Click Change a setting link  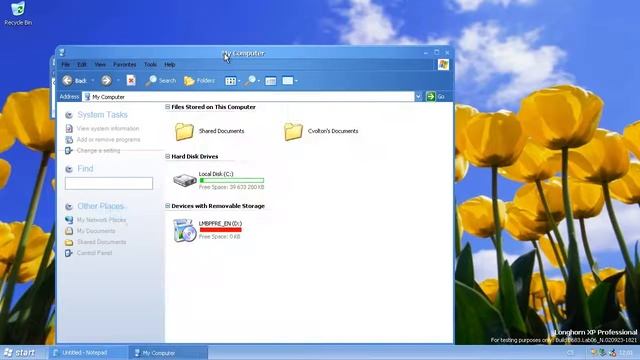pos(98,151)
